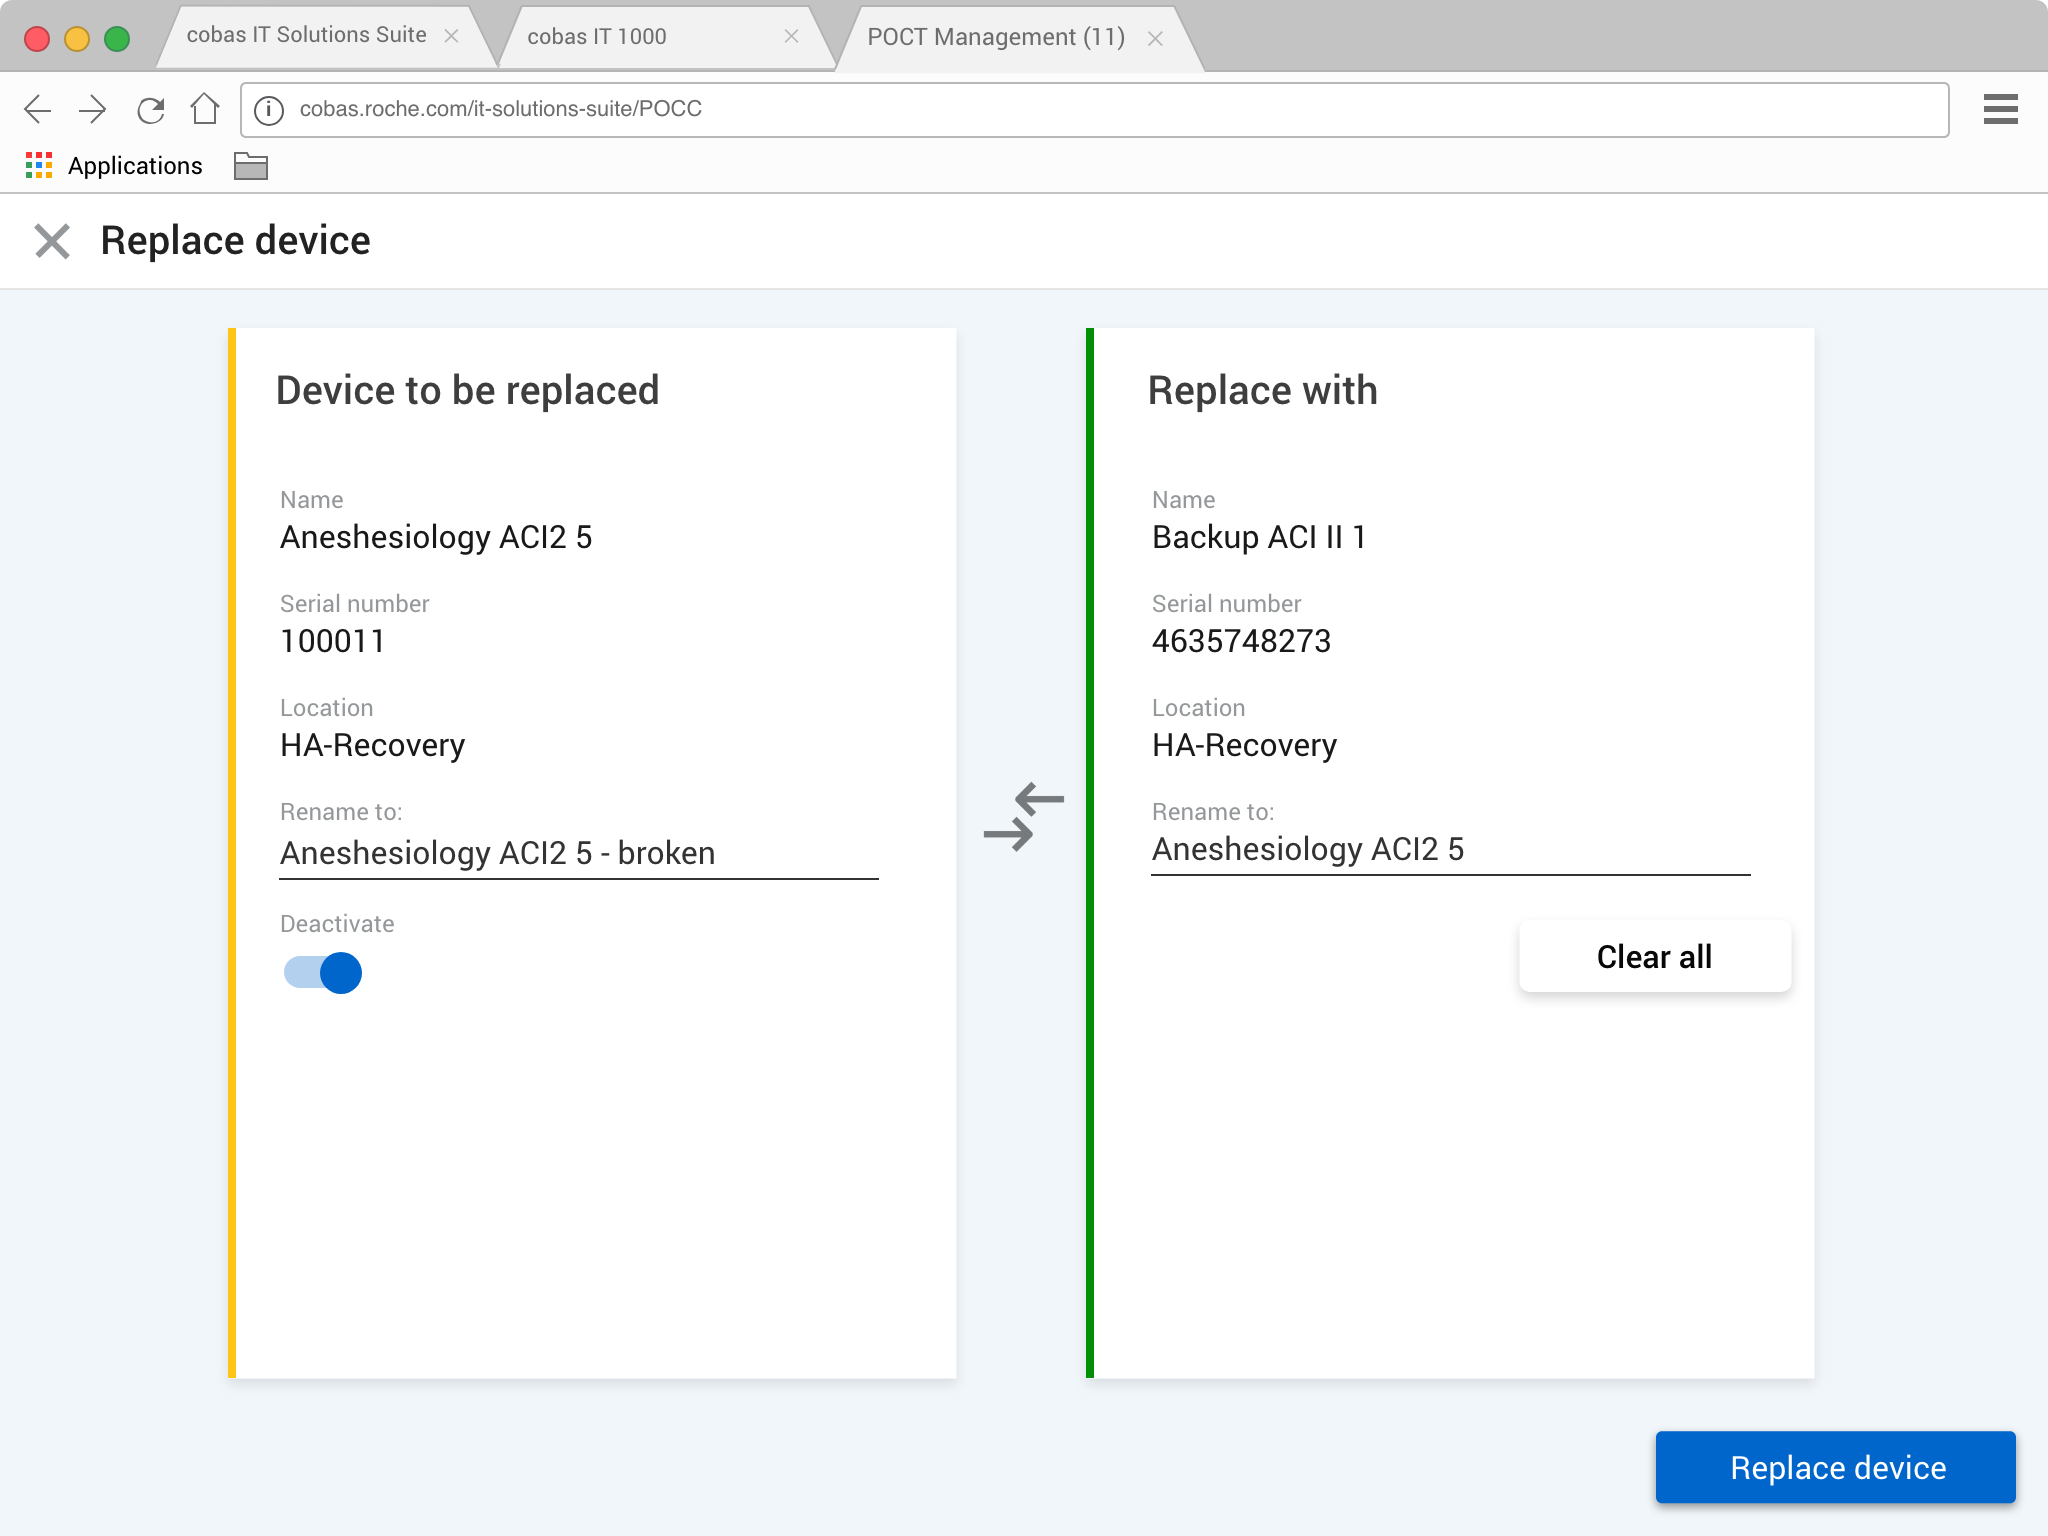Click the swap arrows between device cards
The width and height of the screenshot is (2048, 1536).
tap(1023, 816)
